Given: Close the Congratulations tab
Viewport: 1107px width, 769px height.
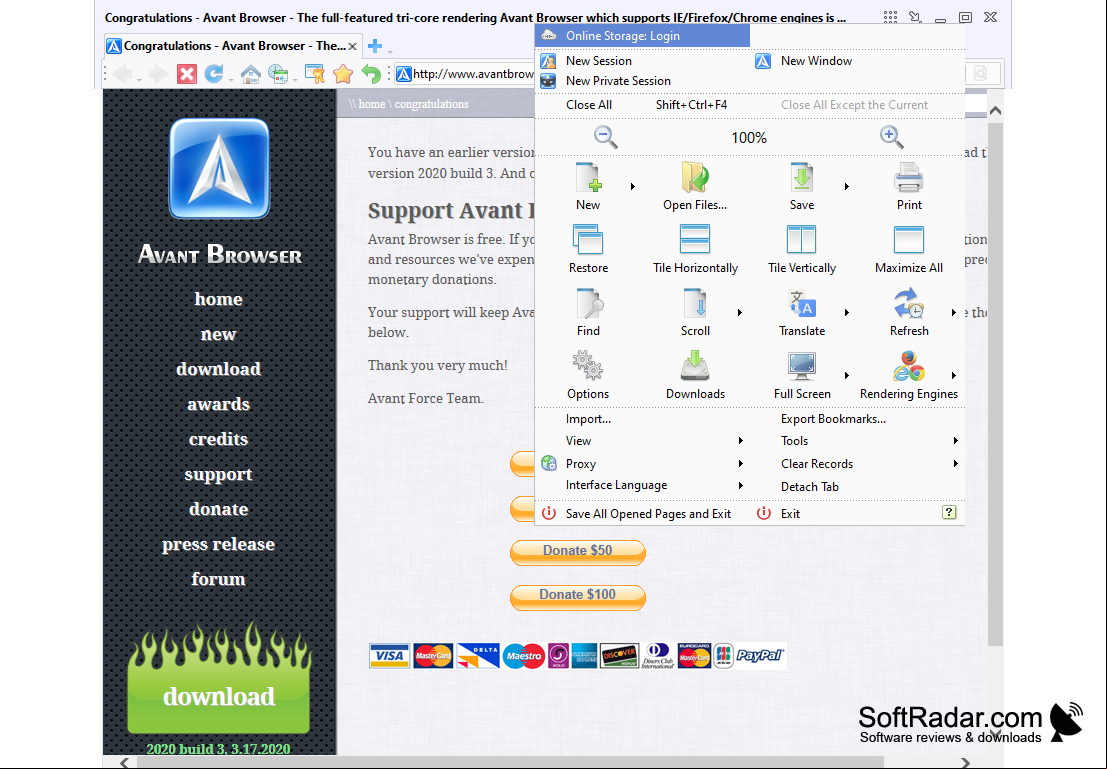Looking at the screenshot, I should pos(352,47).
